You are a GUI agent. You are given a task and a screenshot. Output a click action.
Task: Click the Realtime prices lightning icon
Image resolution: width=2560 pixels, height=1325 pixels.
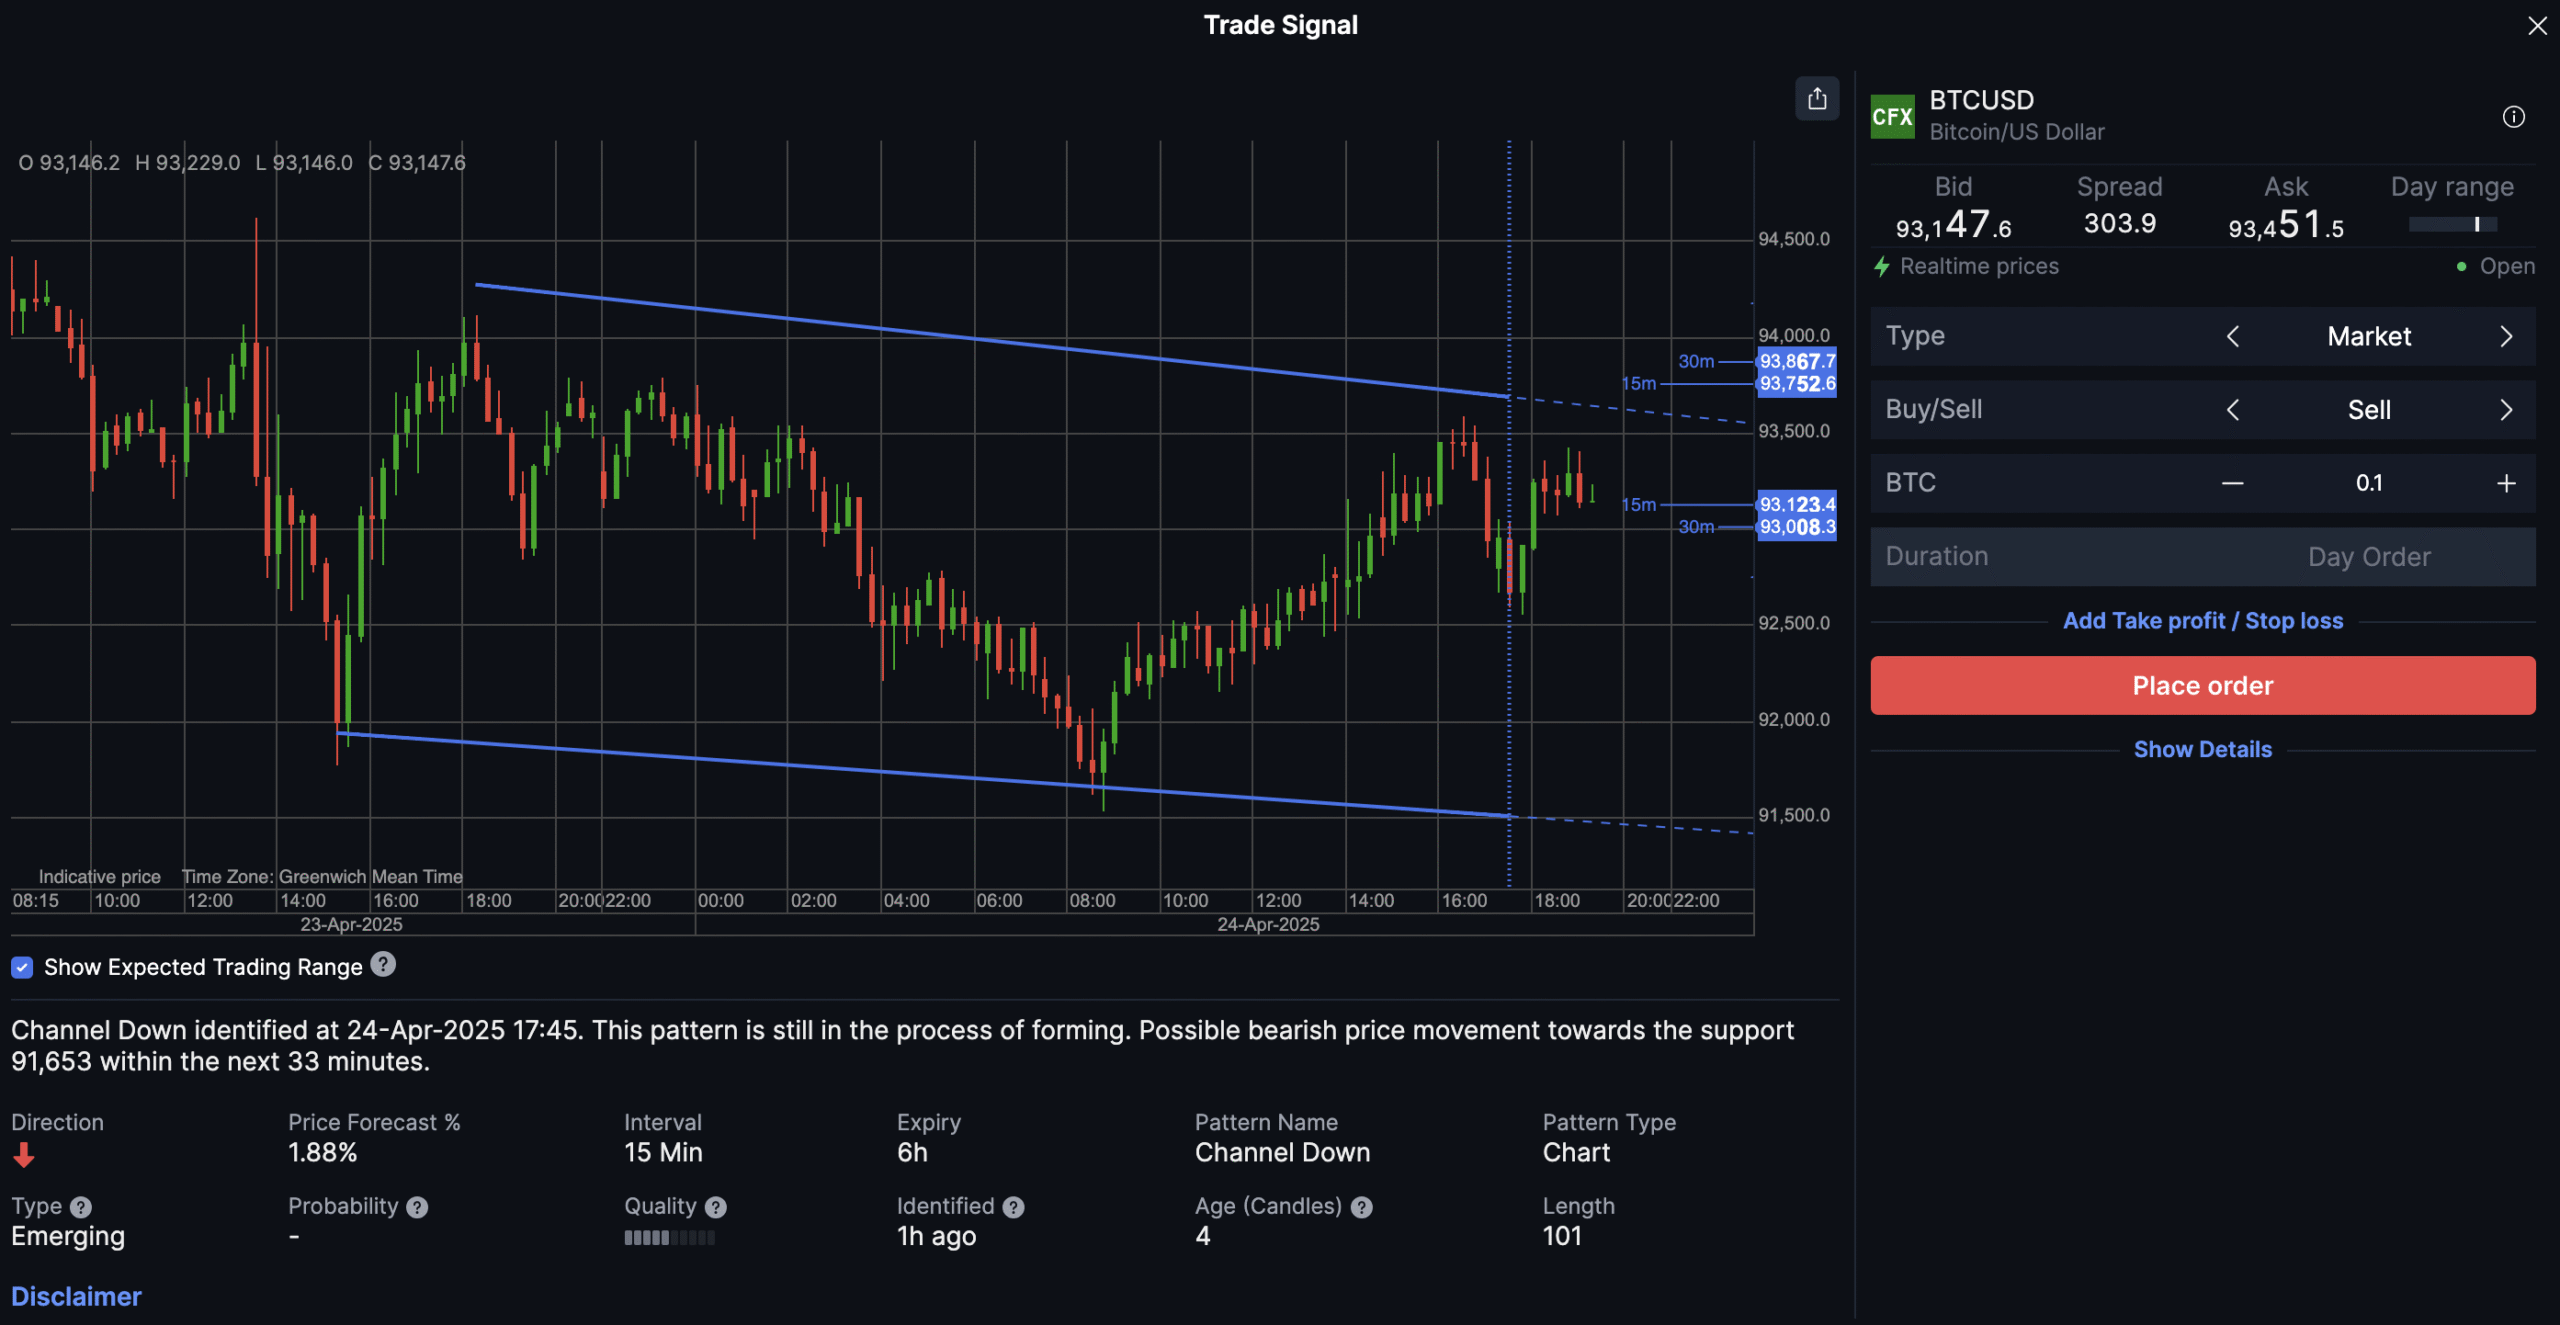click(x=1881, y=266)
